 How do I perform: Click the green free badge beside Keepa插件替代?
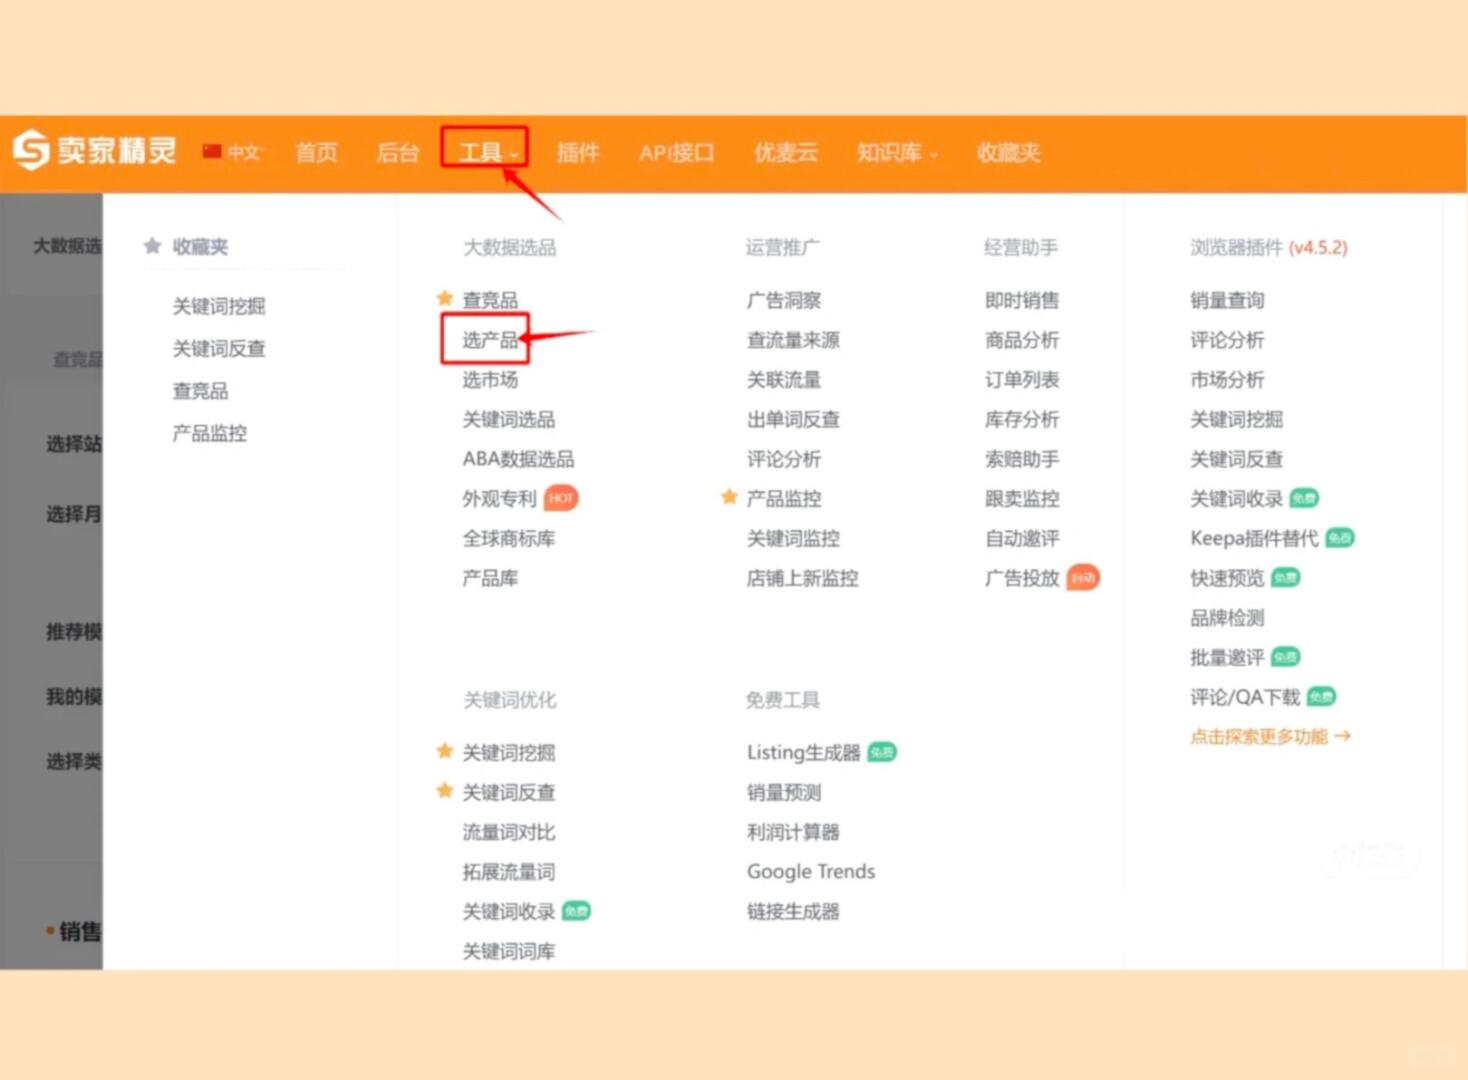1340,538
